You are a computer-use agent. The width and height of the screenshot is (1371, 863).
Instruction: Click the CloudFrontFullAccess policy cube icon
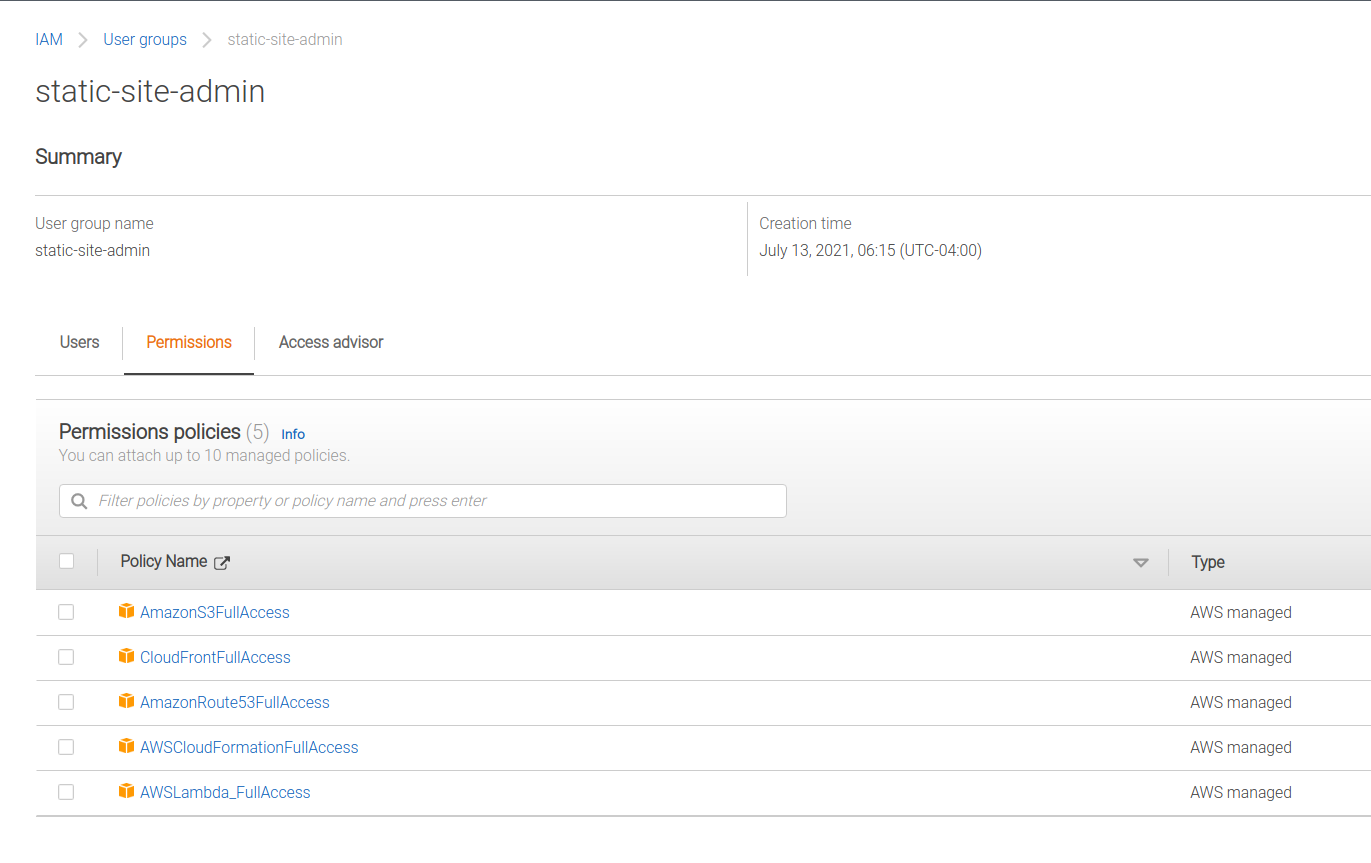pyautogui.click(x=126, y=656)
